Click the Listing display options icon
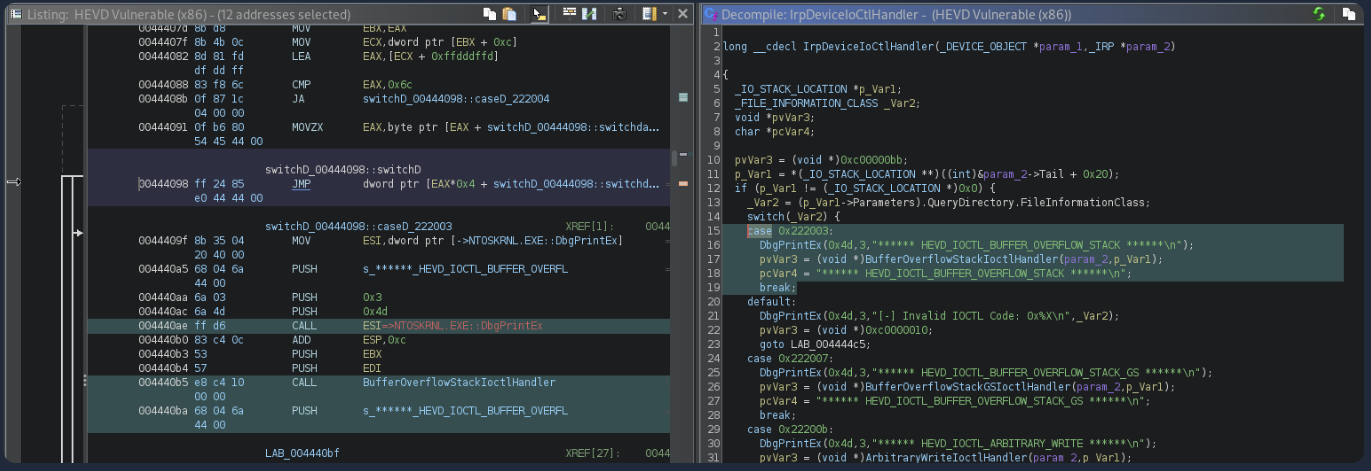Viewport: 1371px width, 471px height. [x=648, y=14]
